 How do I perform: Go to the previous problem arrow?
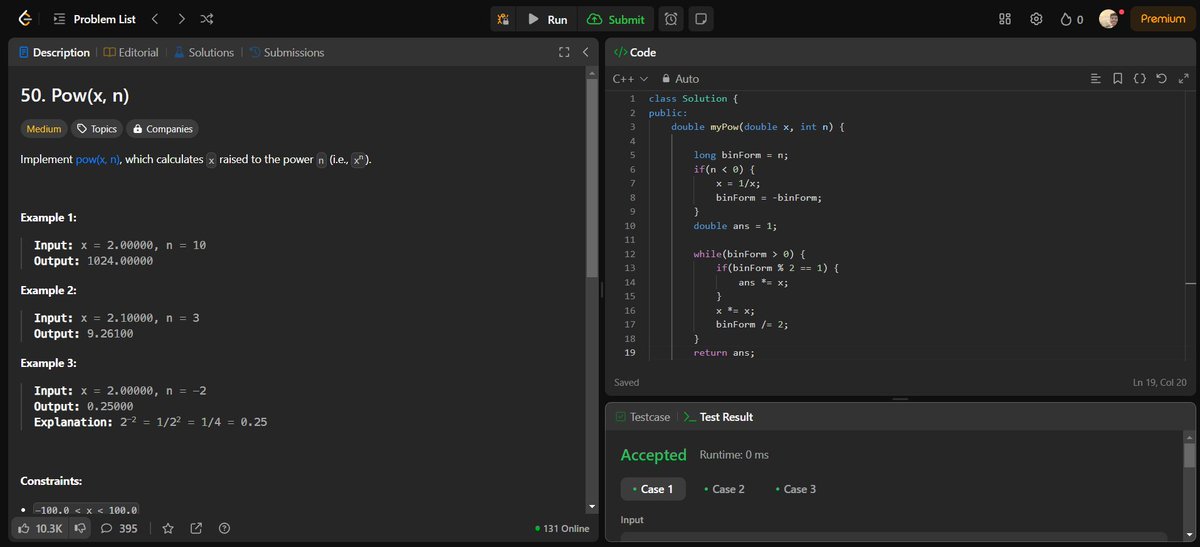[155, 19]
